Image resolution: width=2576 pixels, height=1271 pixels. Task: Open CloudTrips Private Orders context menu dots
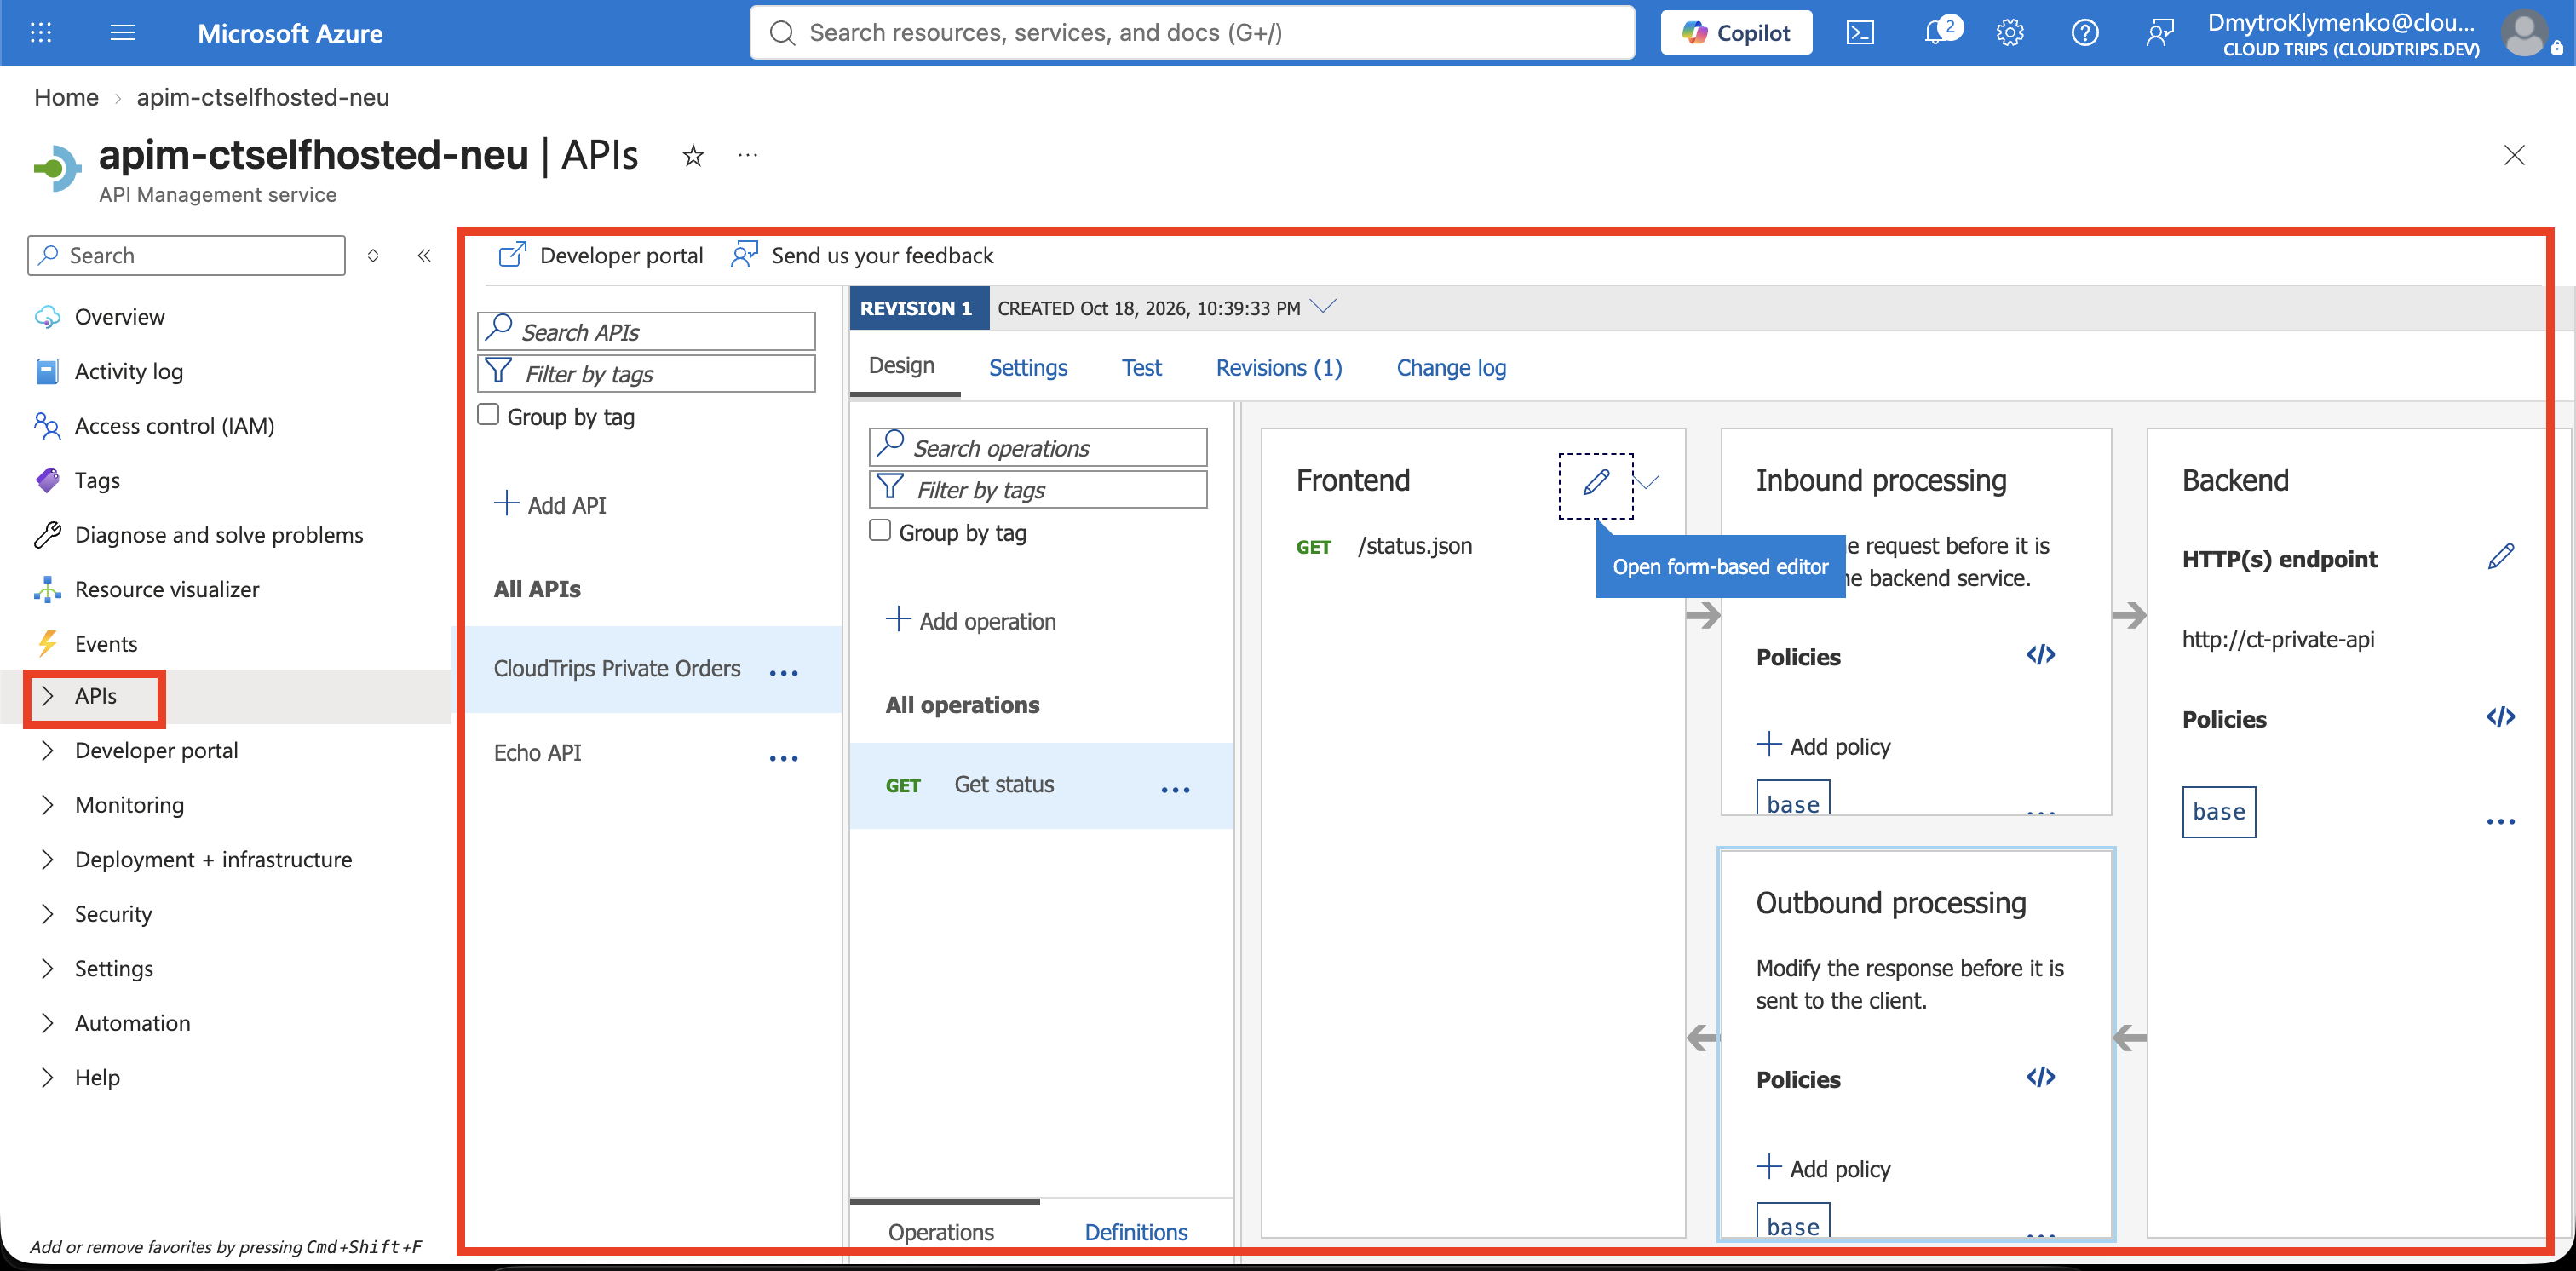[x=783, y=673]
